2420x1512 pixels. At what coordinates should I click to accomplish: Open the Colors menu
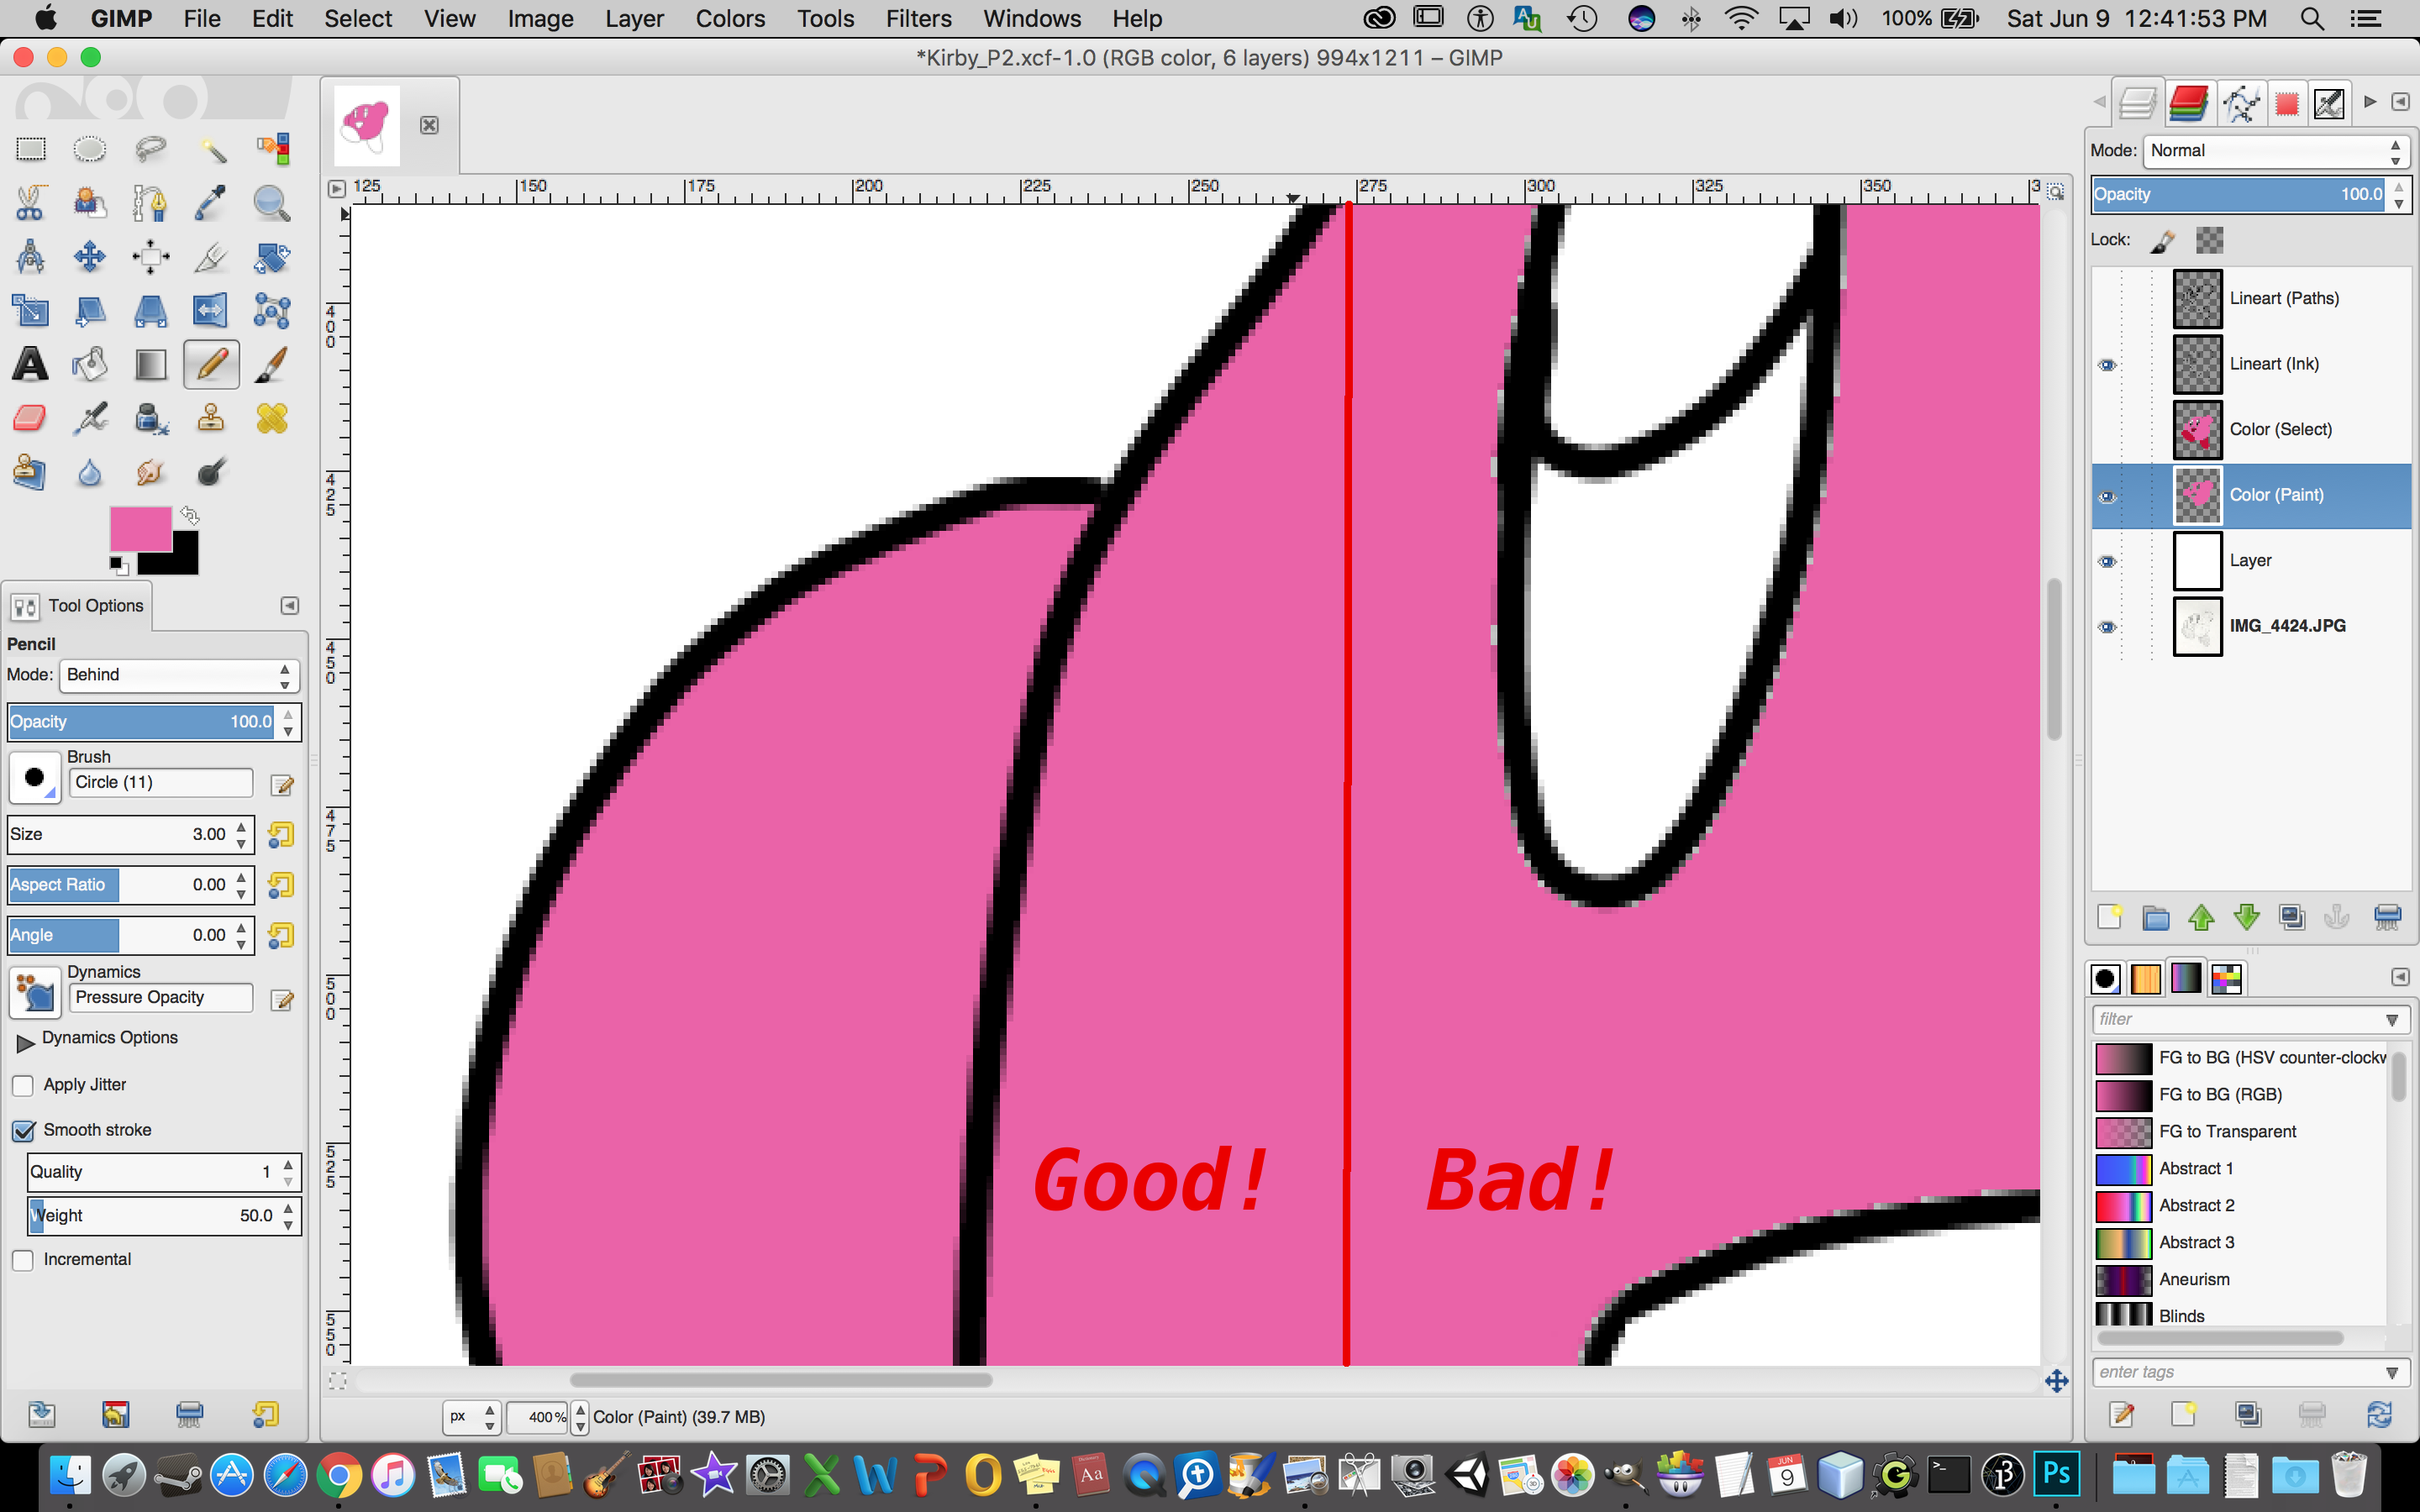click(730, 18)
